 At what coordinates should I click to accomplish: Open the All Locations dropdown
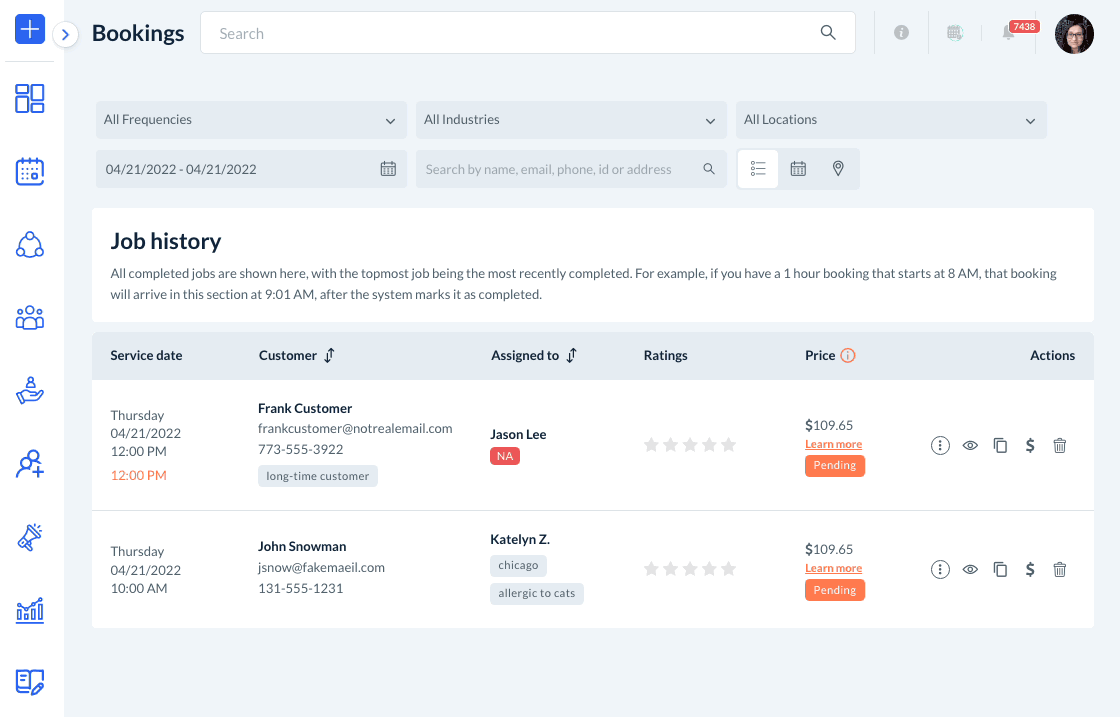(891, 120)
